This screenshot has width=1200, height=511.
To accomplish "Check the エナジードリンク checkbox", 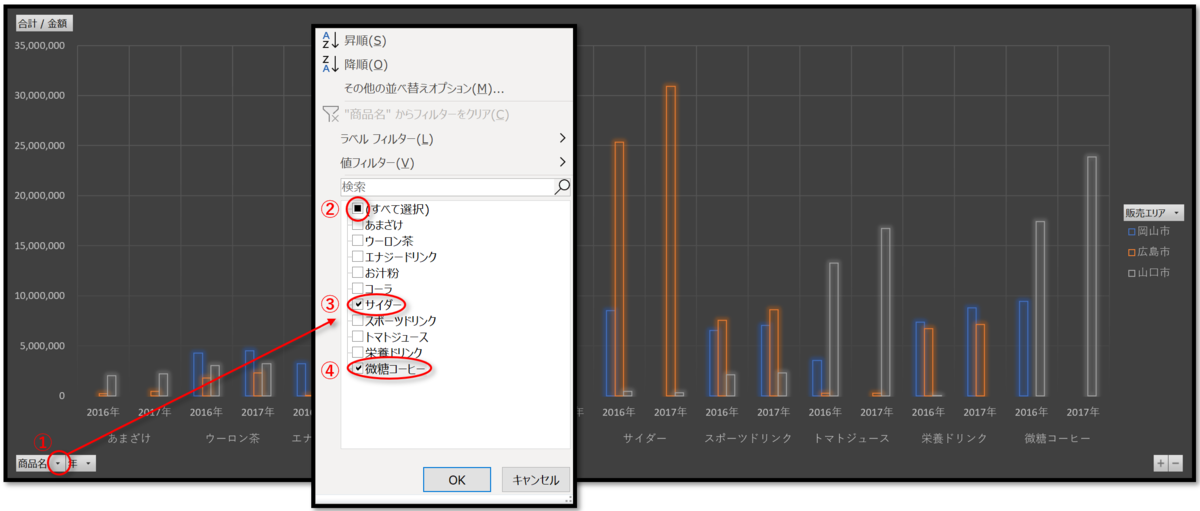I will click(x=357, y=257).
